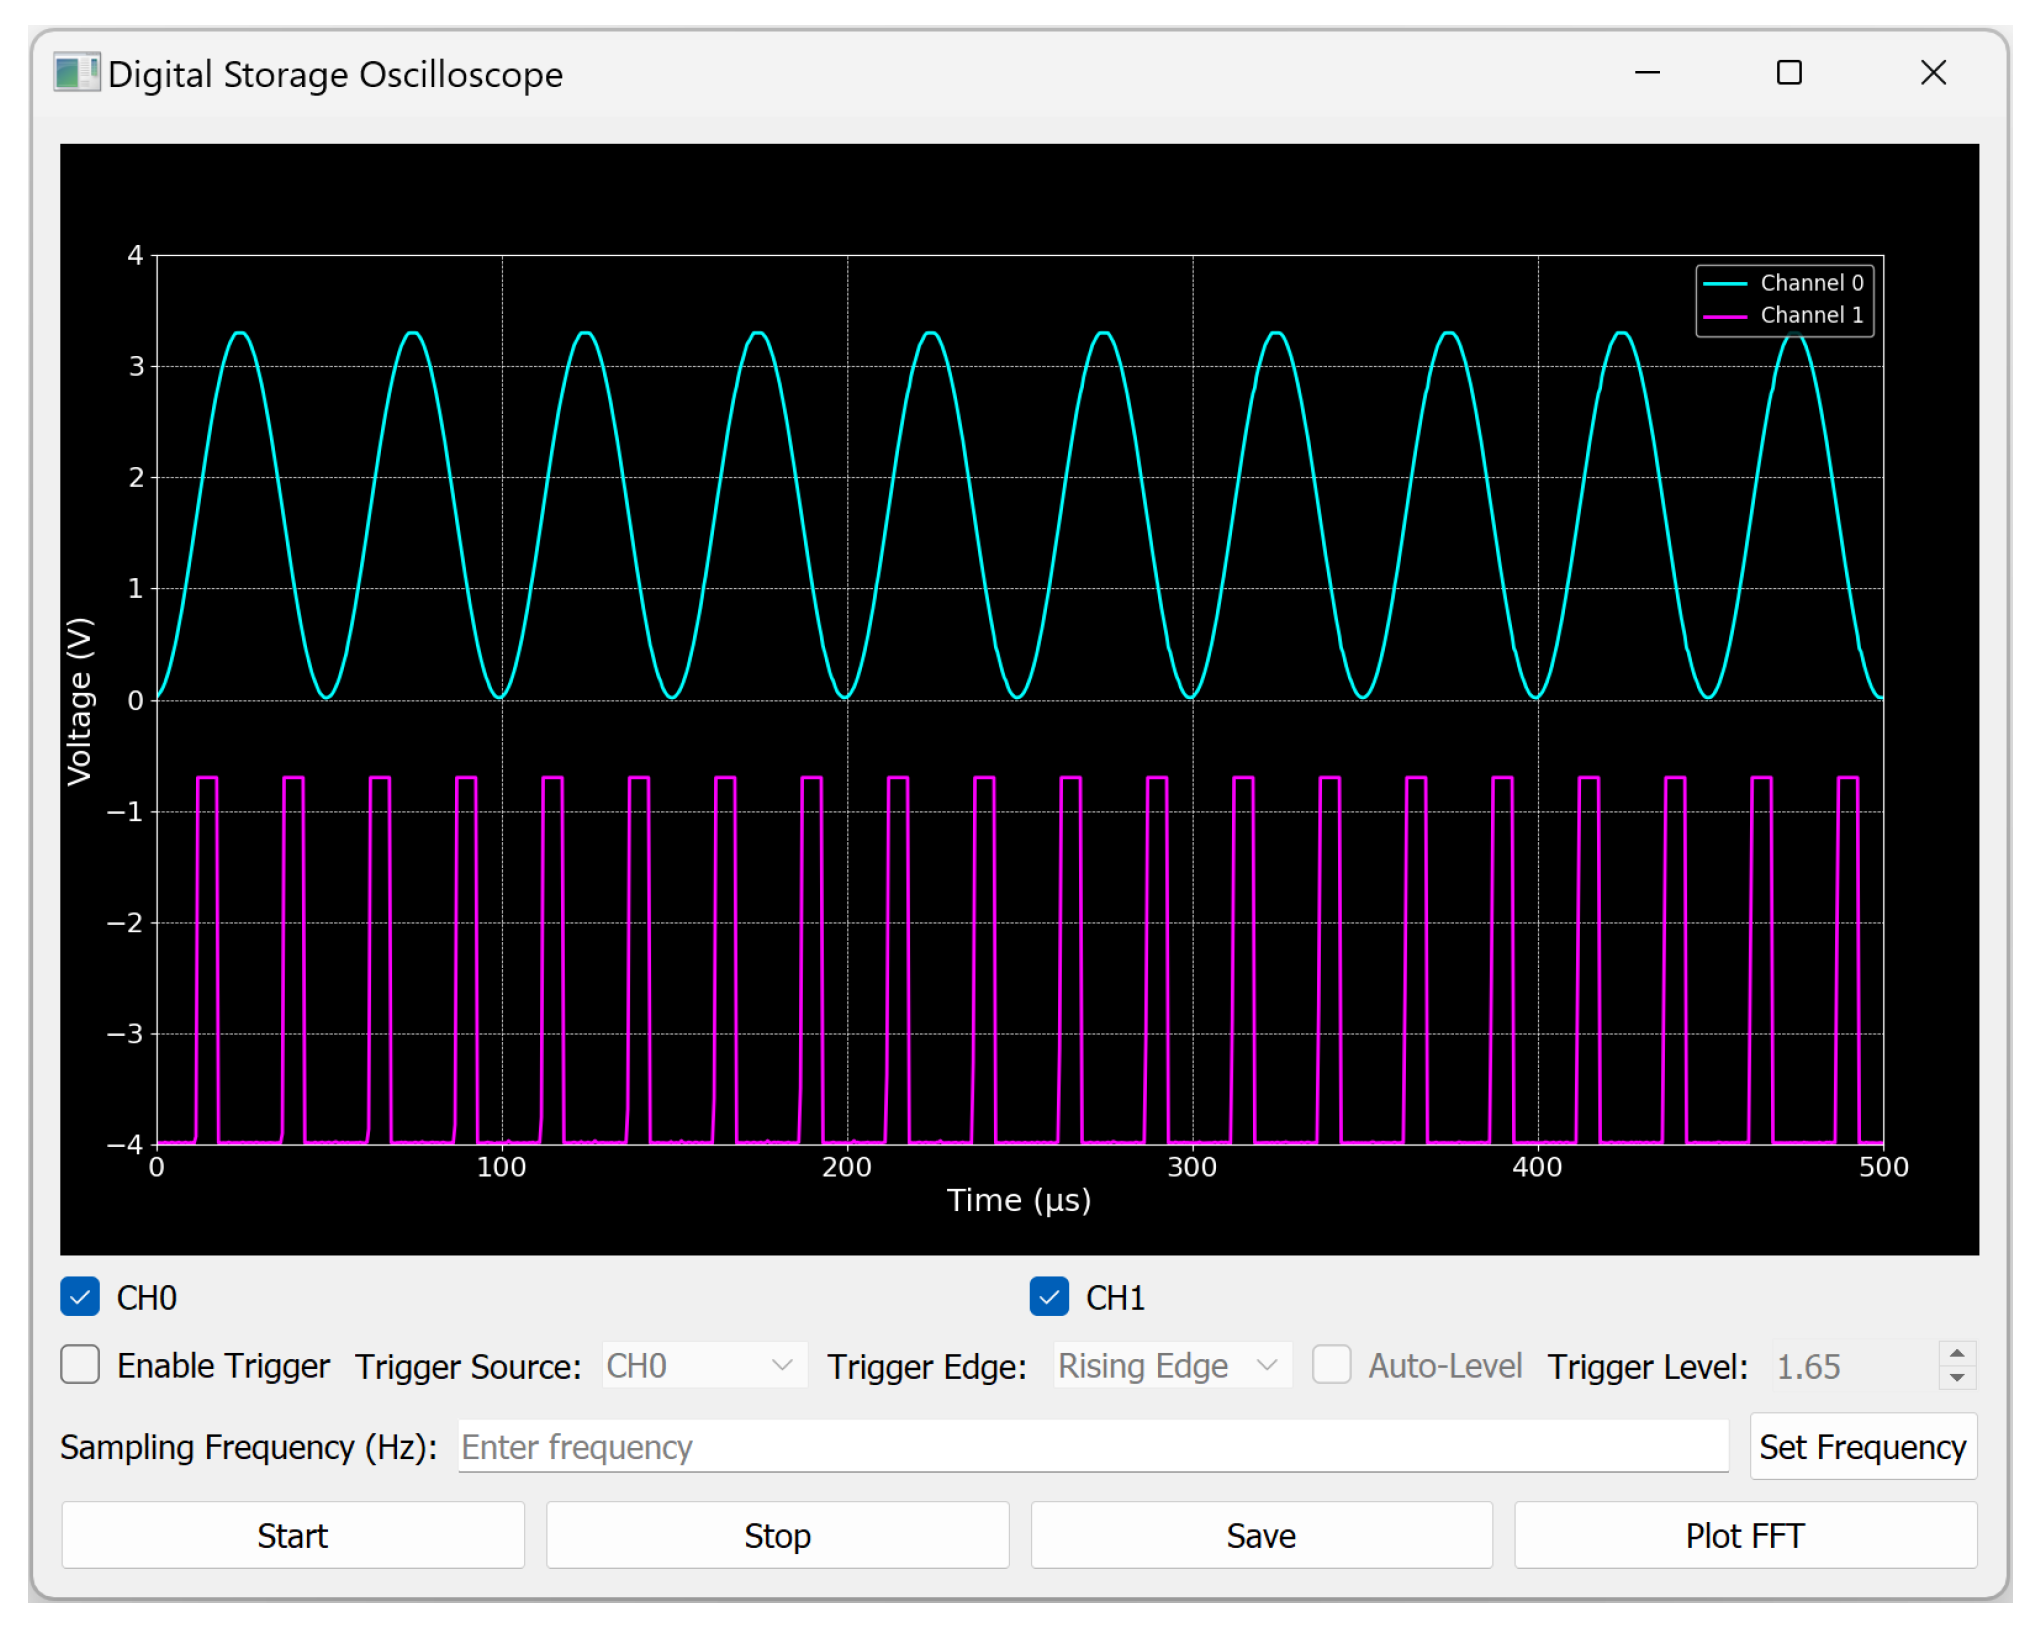Open the Trigger Source dropdown

704,1366
